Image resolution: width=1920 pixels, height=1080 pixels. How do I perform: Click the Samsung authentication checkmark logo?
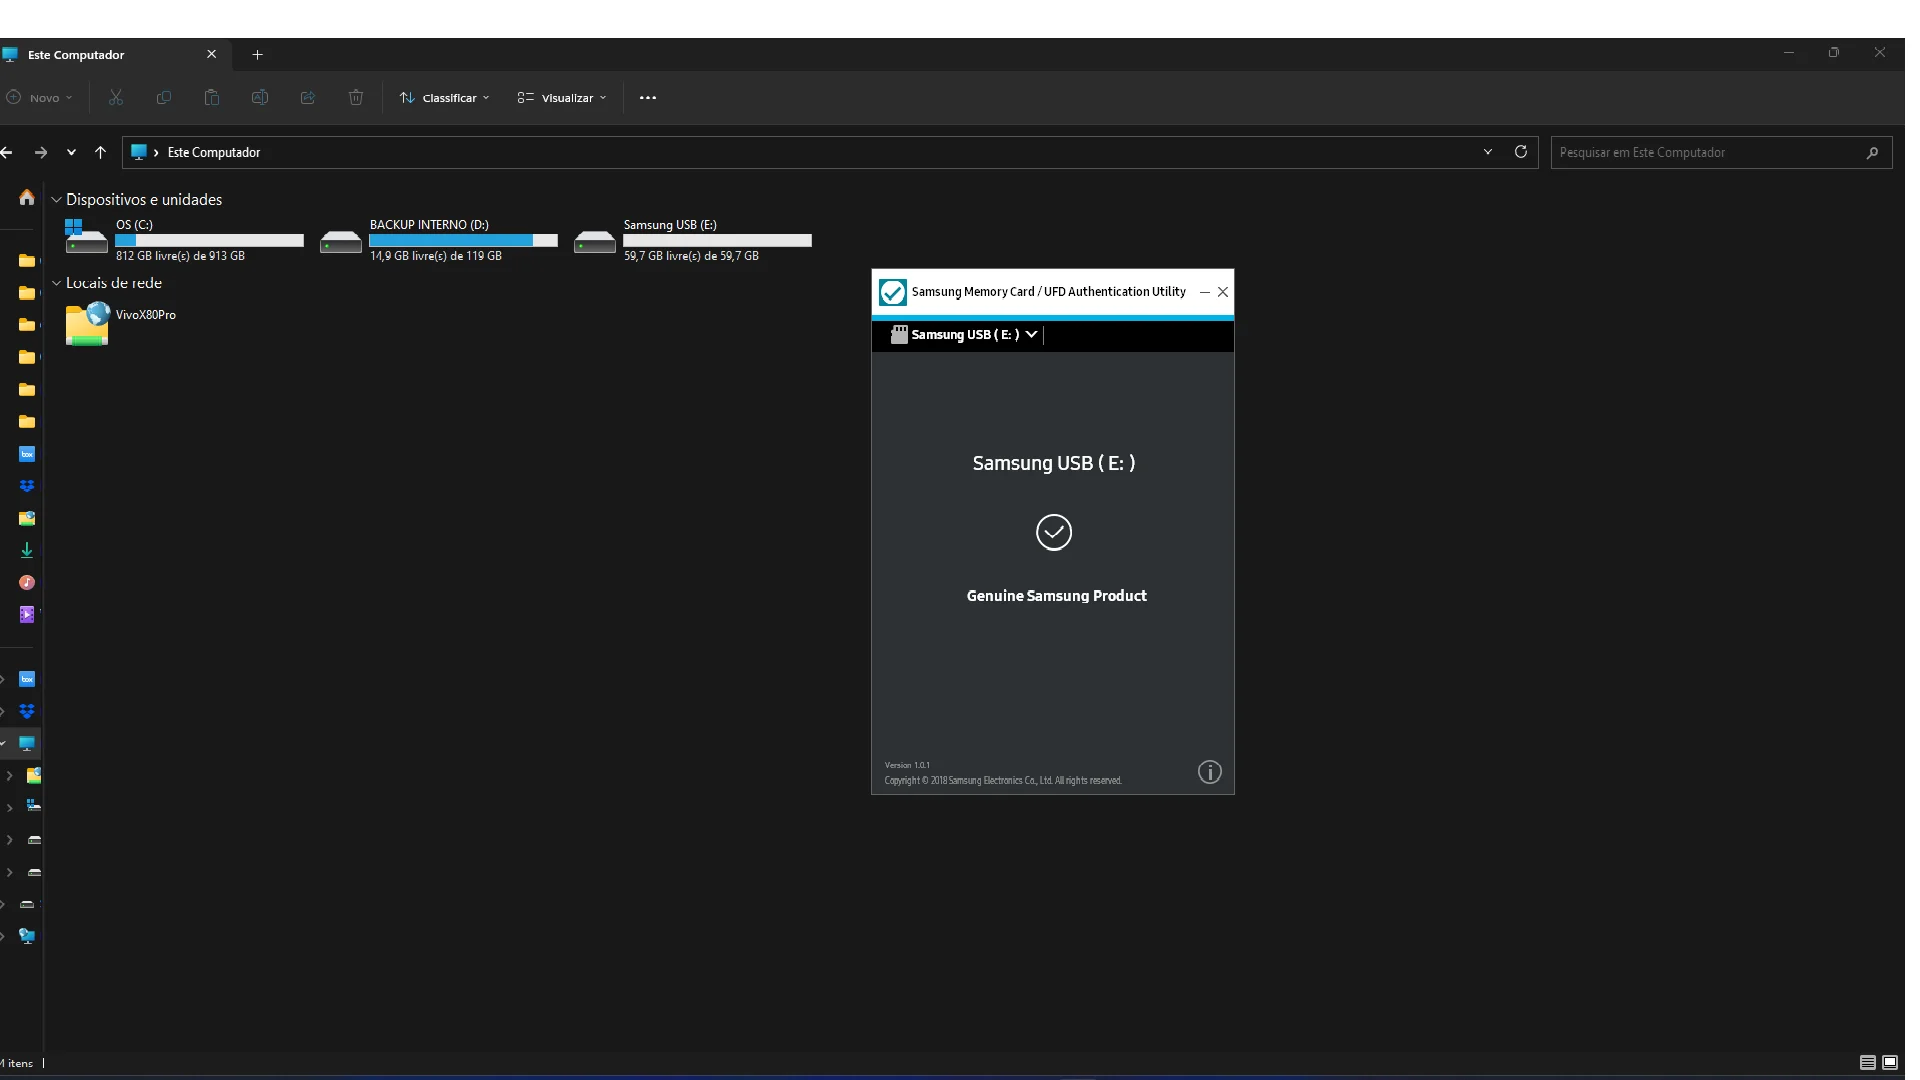(892, 292)
